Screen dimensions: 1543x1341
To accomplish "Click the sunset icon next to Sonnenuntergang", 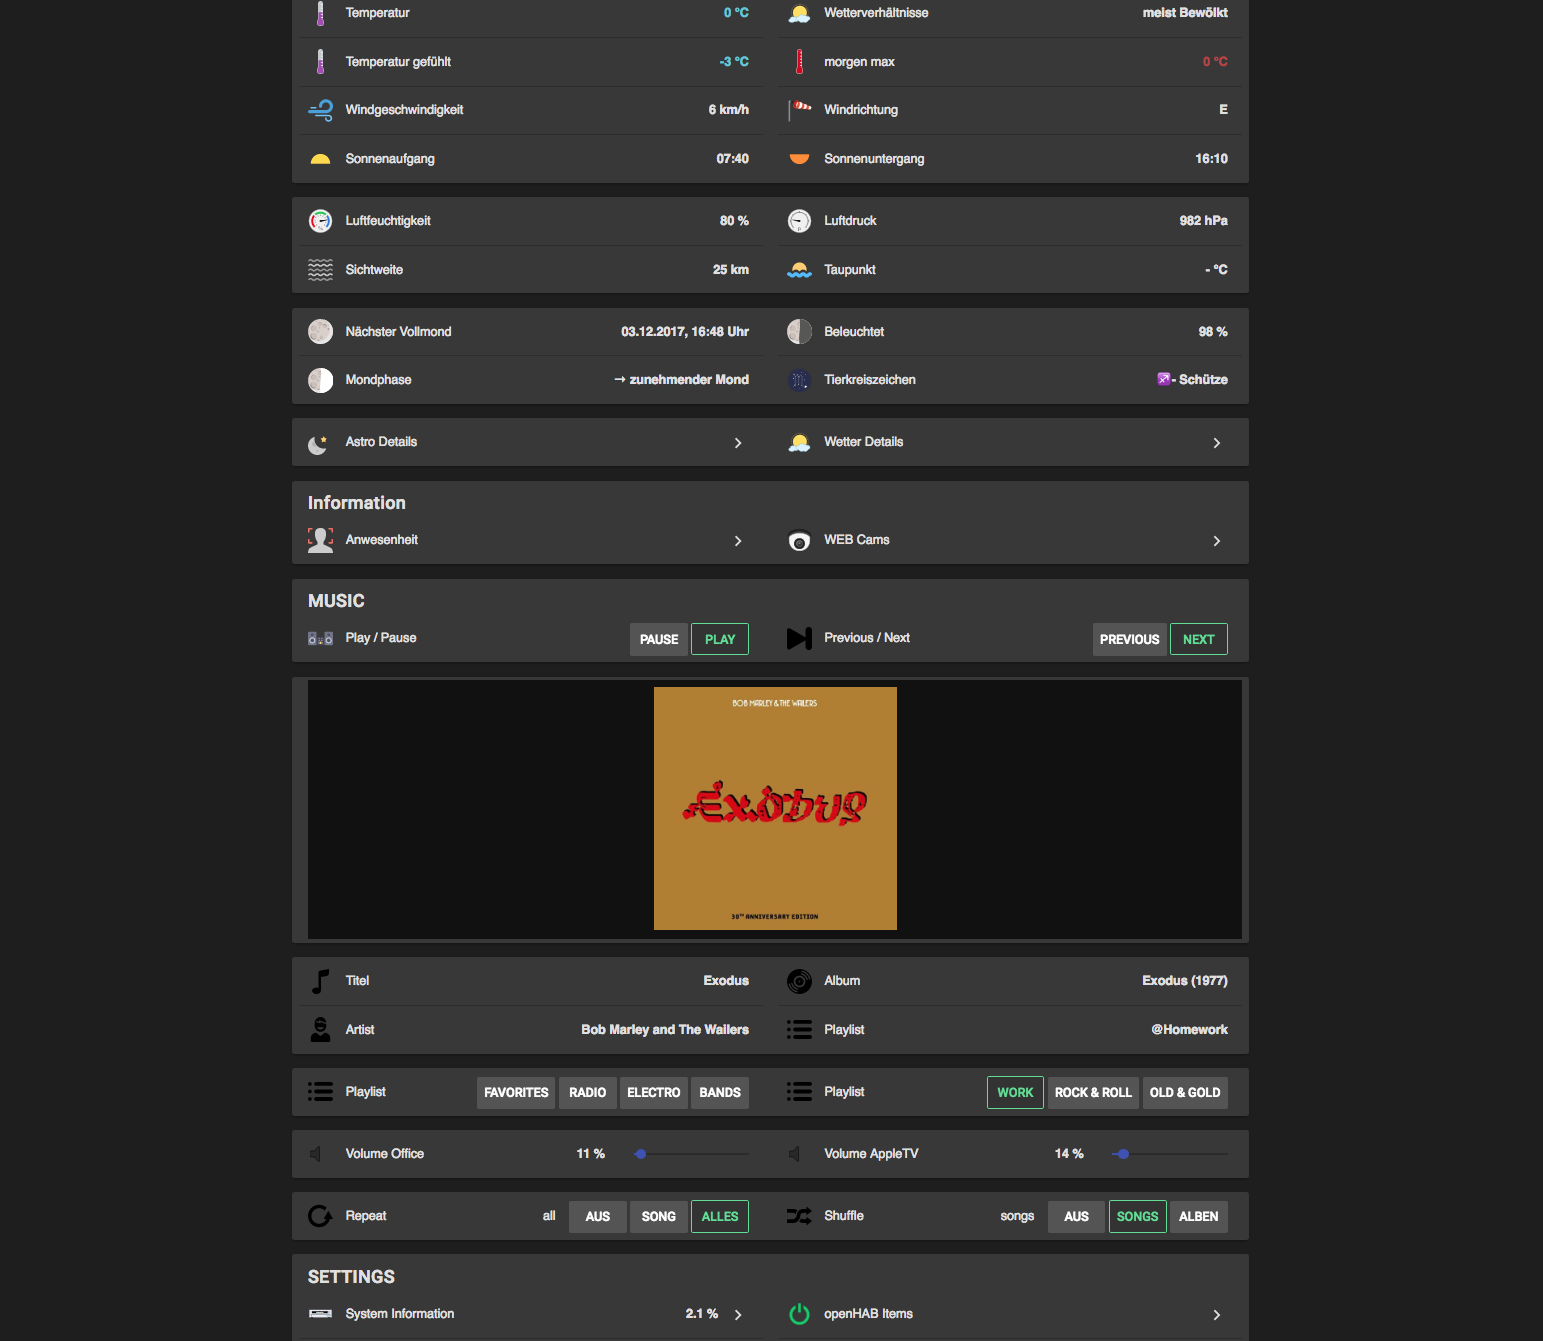I will (799, 159).
